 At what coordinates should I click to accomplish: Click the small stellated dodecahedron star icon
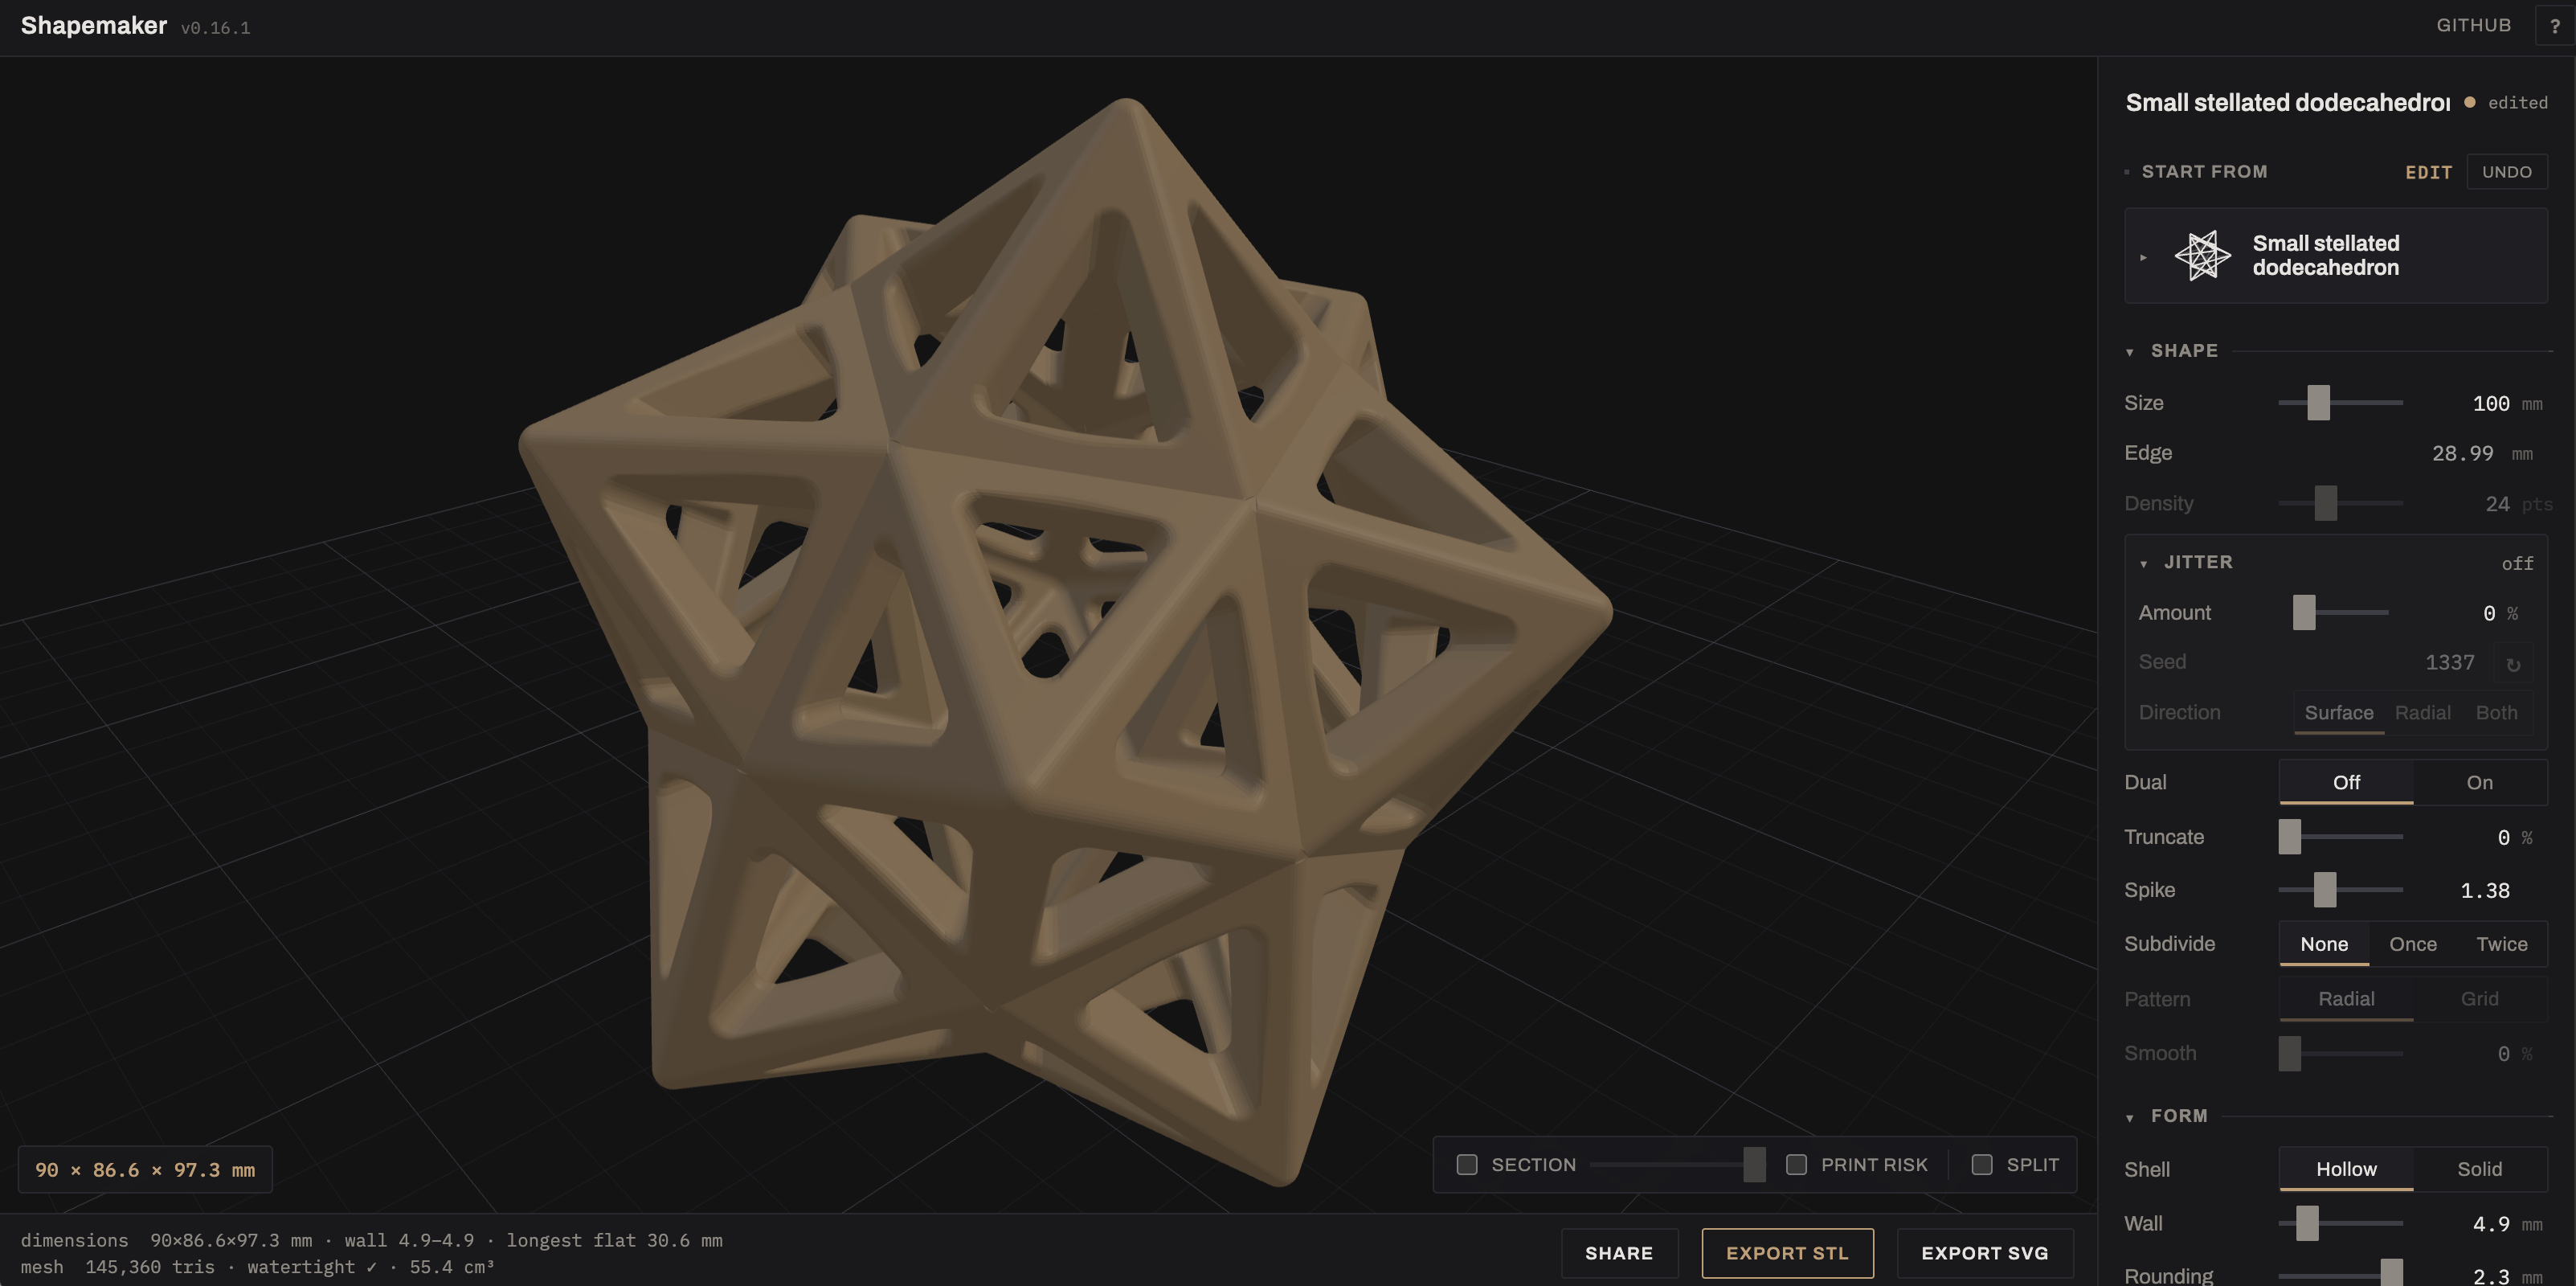point(2202,256)
